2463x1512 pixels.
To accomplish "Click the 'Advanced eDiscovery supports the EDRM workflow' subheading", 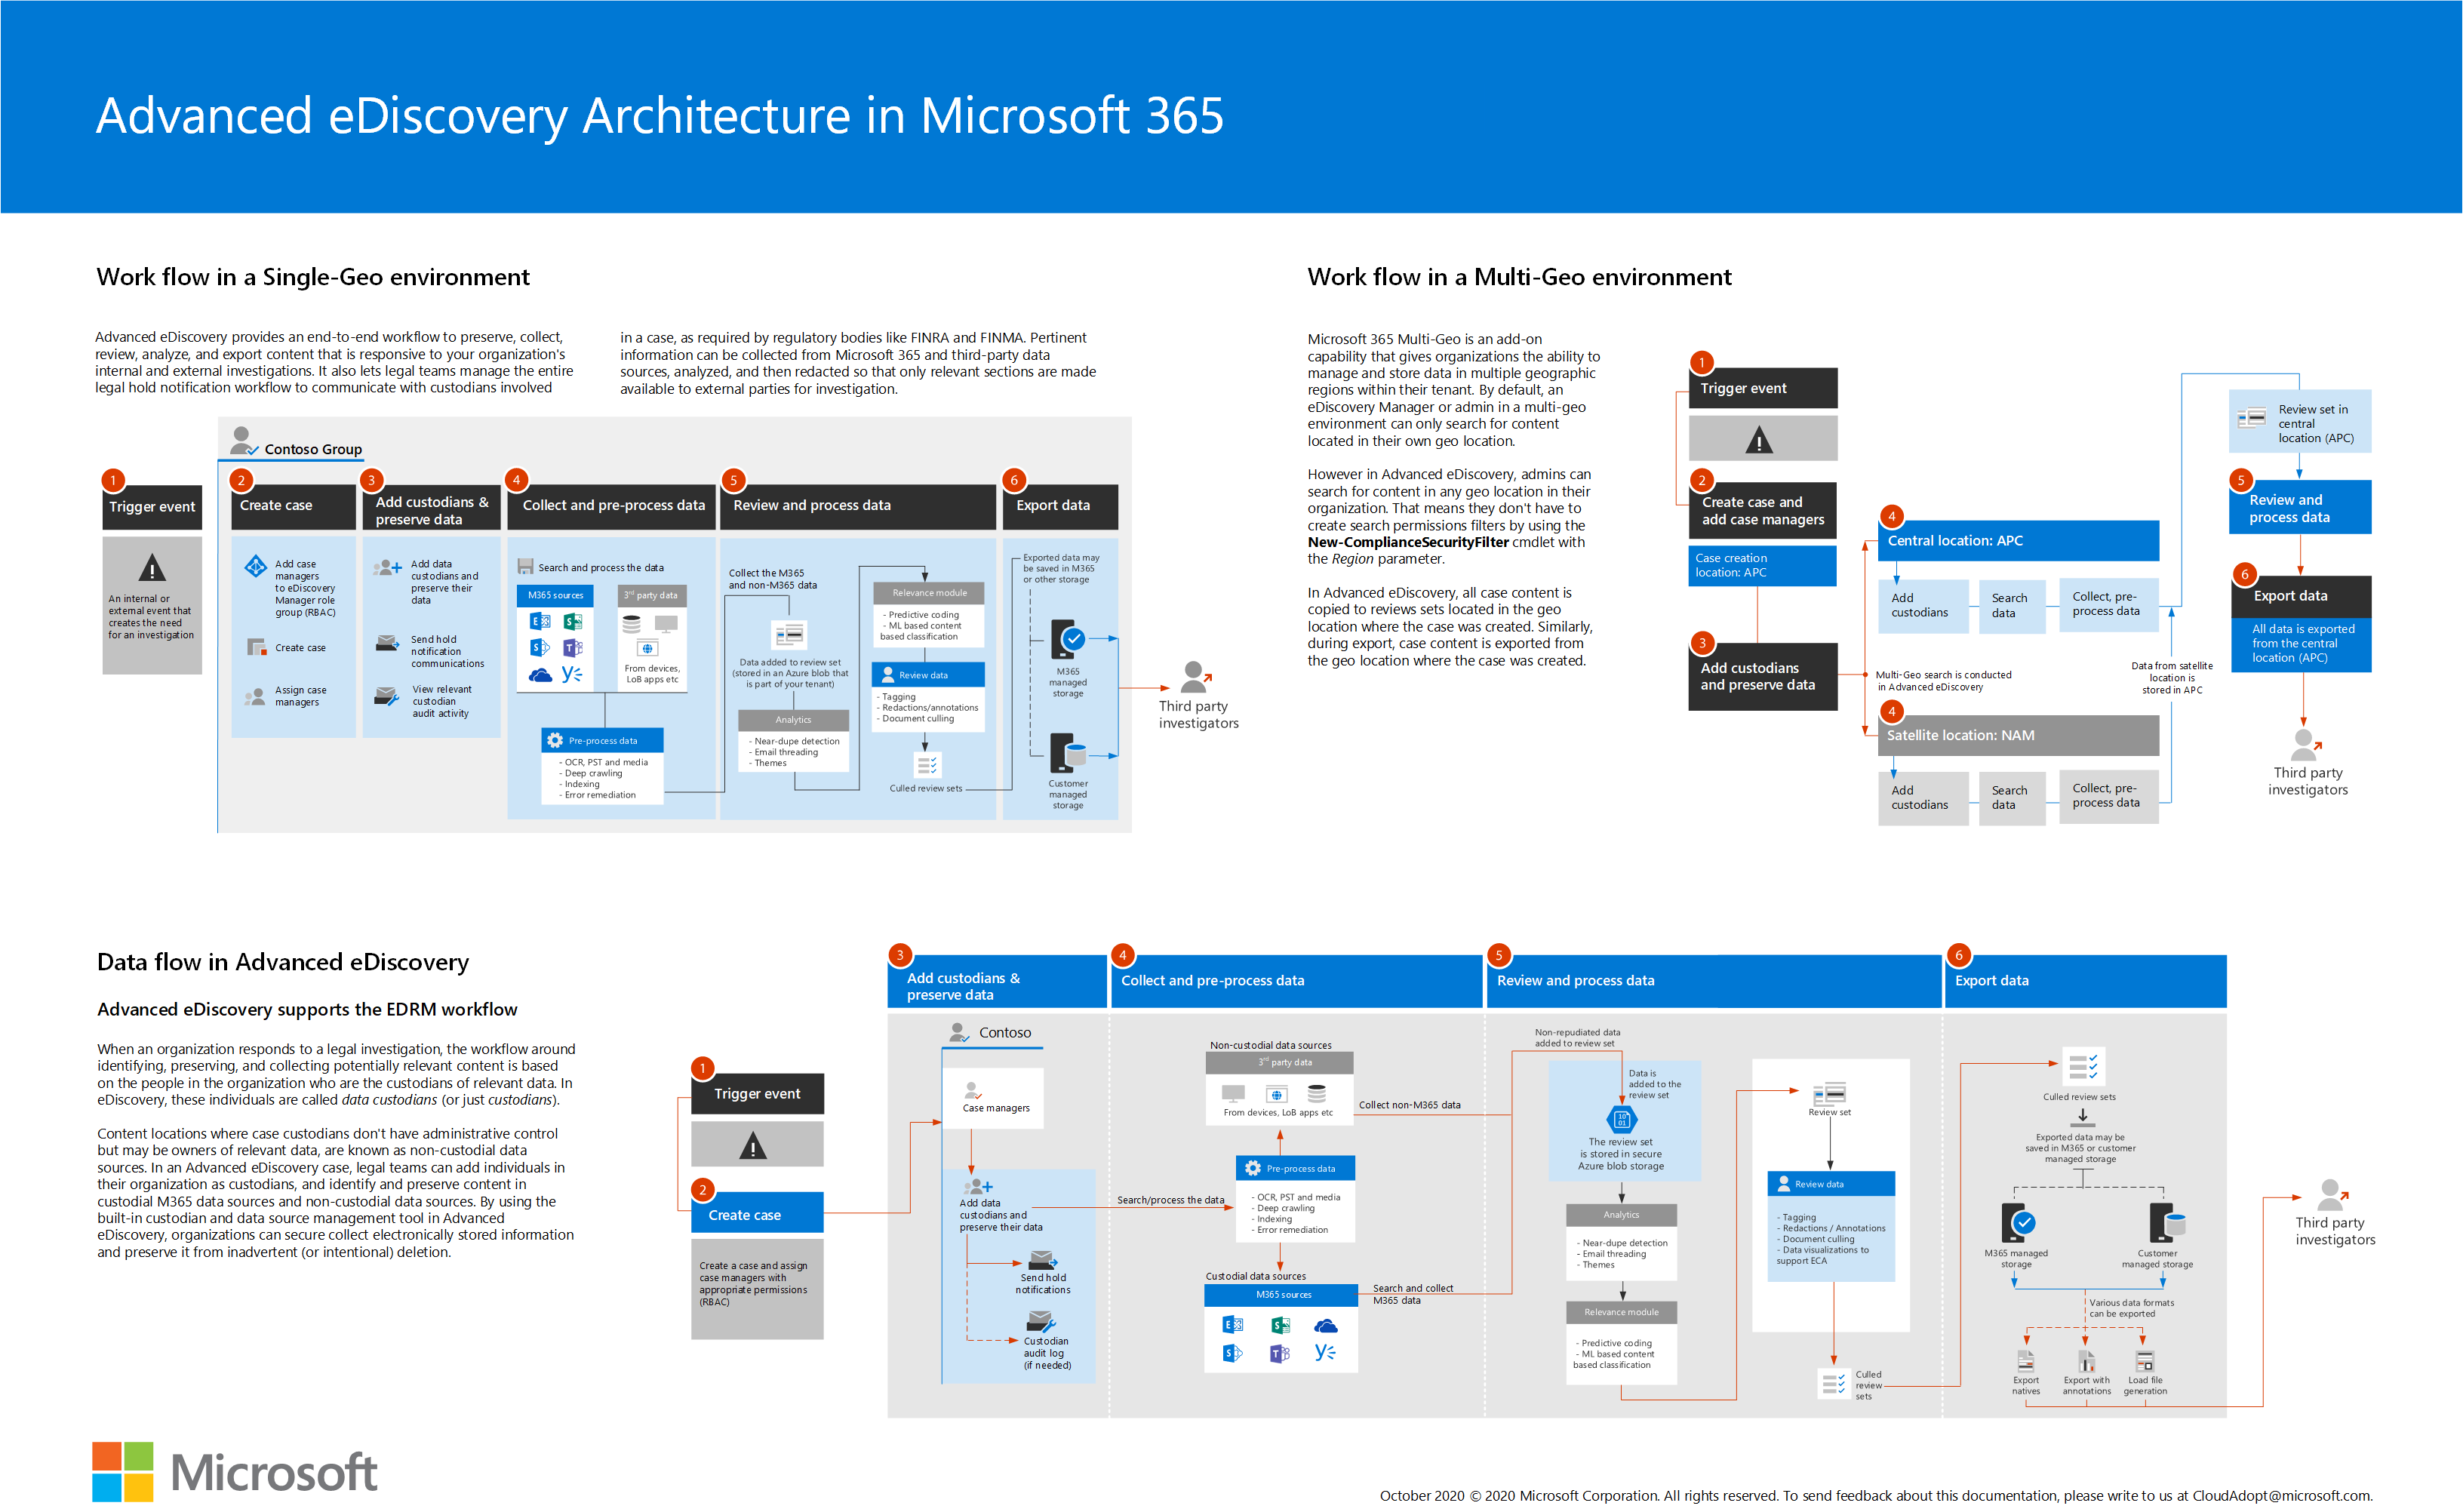I will pyautogui.click(x=307, y=1009).
